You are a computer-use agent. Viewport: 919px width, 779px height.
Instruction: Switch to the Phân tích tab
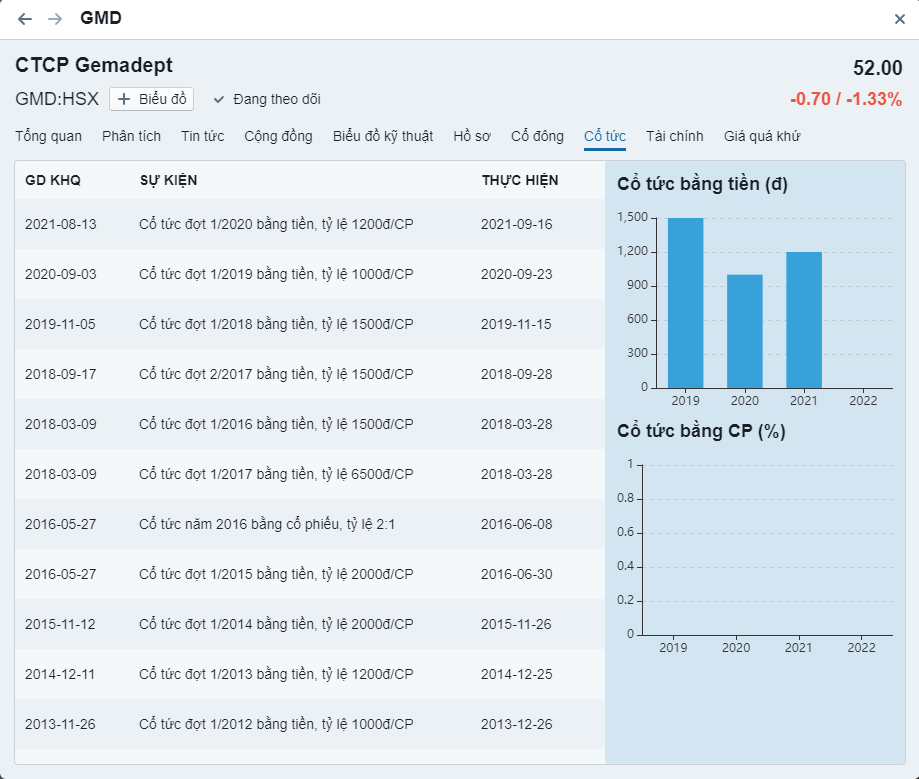click(131, 136)
